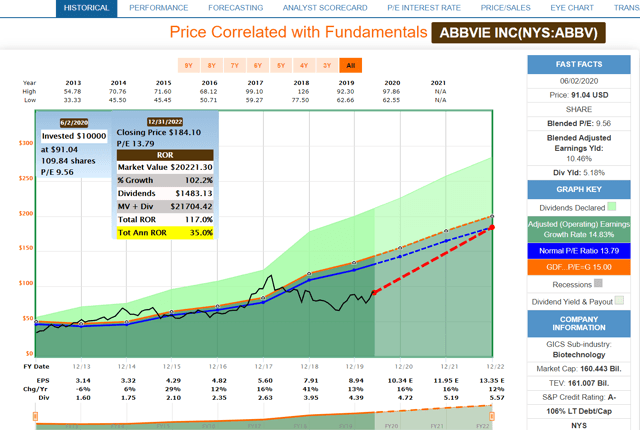
Task: Click the 2018 high value 126
Action: point(303,91)
